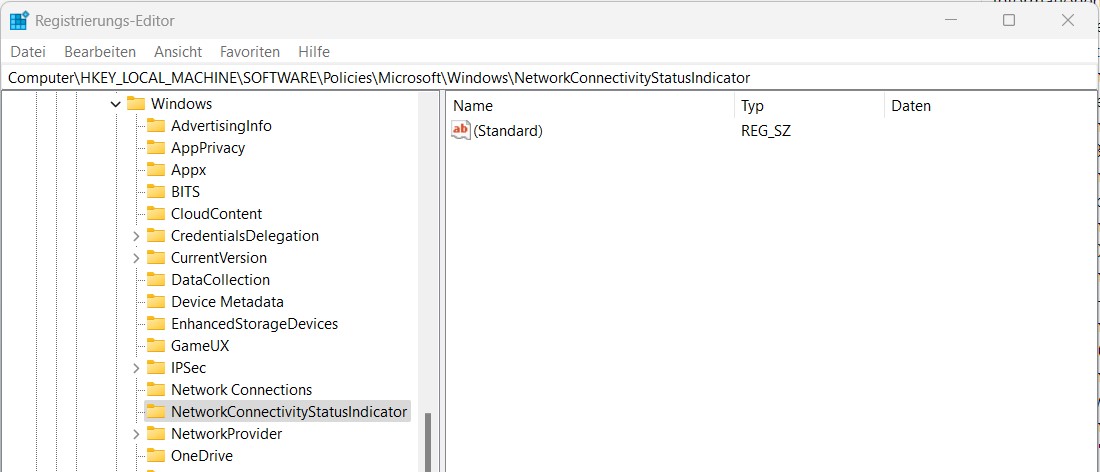
Task: Click the AppPrivacy folder icon
Action: click(x=156, y=148)
